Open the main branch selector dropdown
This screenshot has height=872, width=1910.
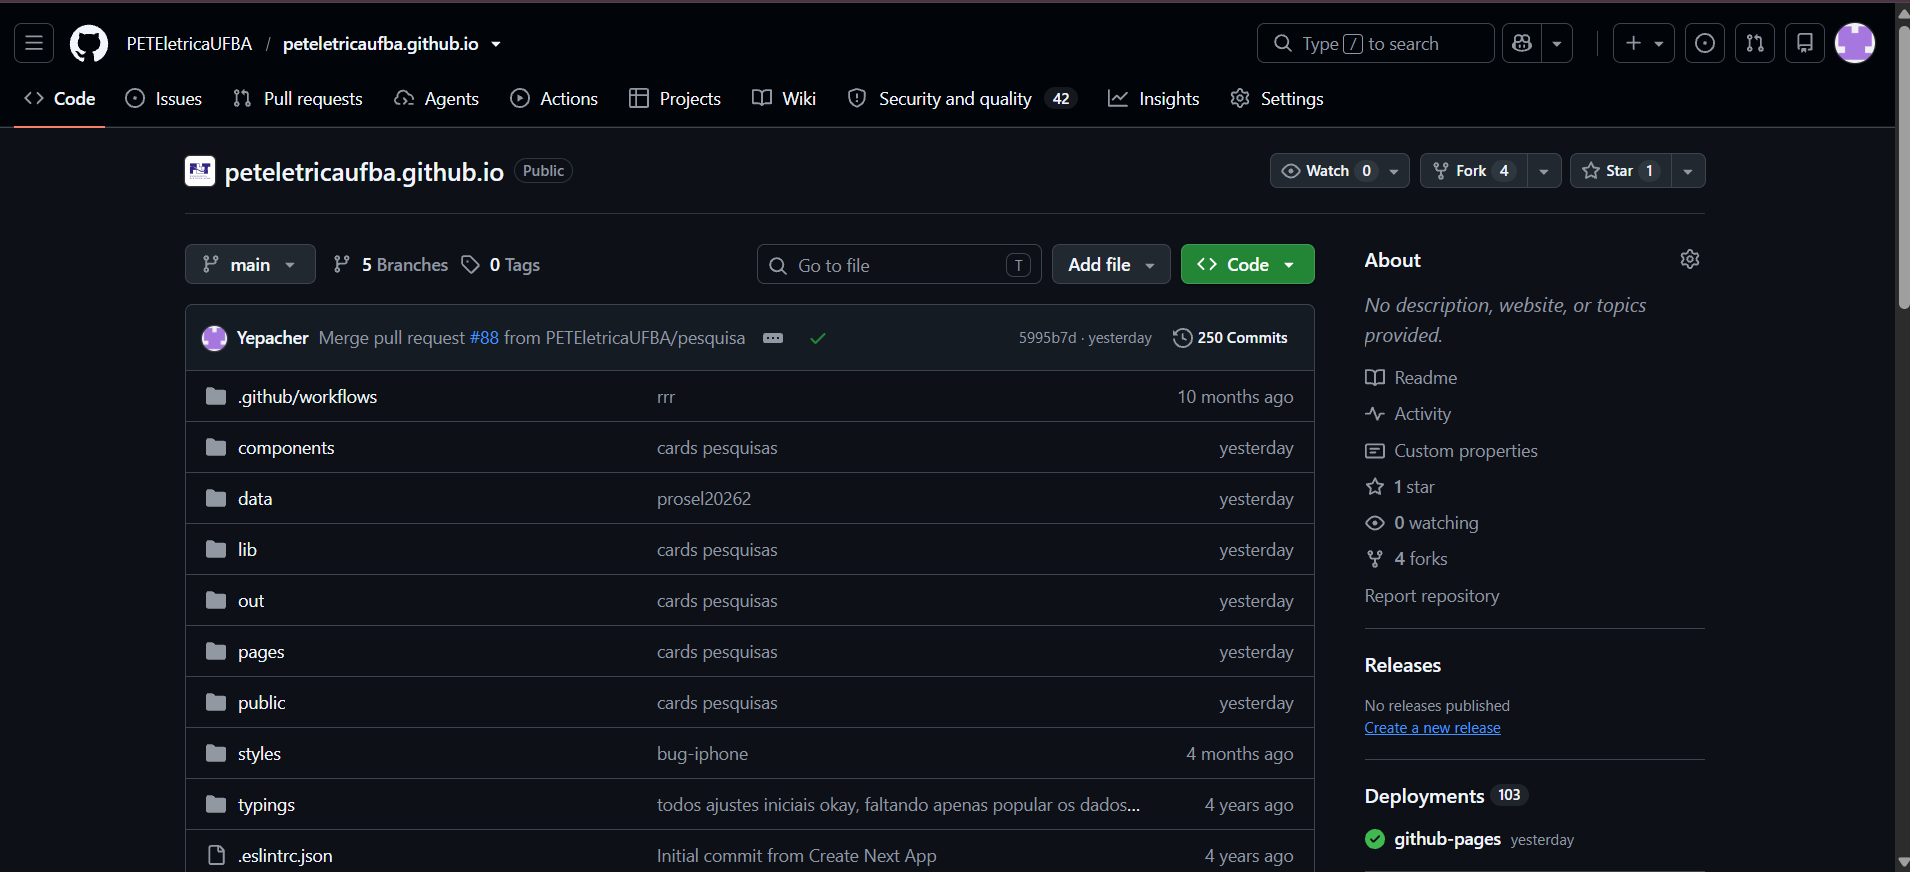250,264
